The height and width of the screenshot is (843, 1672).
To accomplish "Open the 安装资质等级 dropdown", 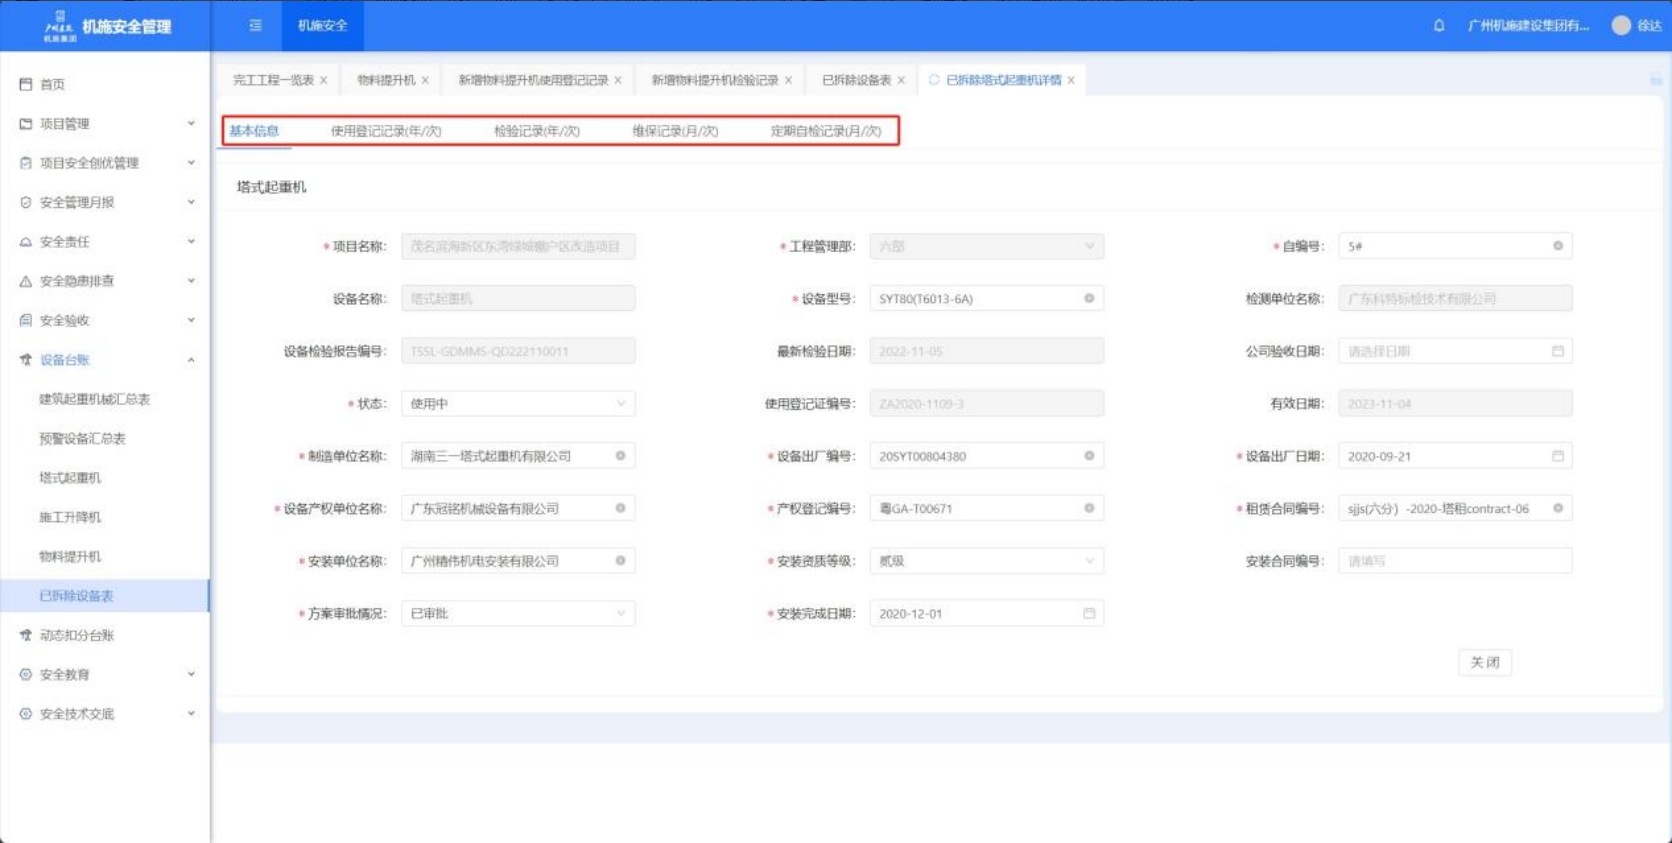I will coord(986,561).
